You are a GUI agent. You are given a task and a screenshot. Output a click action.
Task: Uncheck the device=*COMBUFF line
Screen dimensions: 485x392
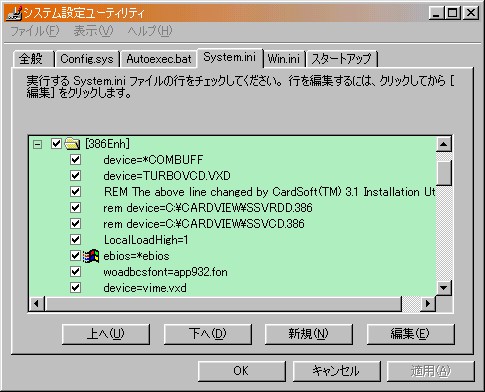tap(75, 160)
